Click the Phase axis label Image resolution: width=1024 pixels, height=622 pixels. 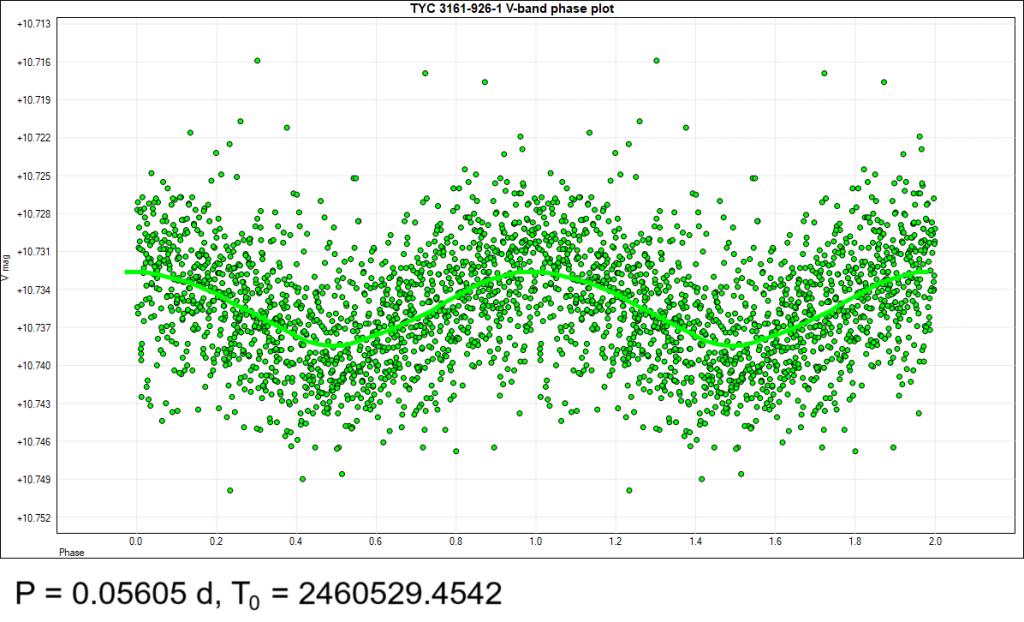[72, 552]
